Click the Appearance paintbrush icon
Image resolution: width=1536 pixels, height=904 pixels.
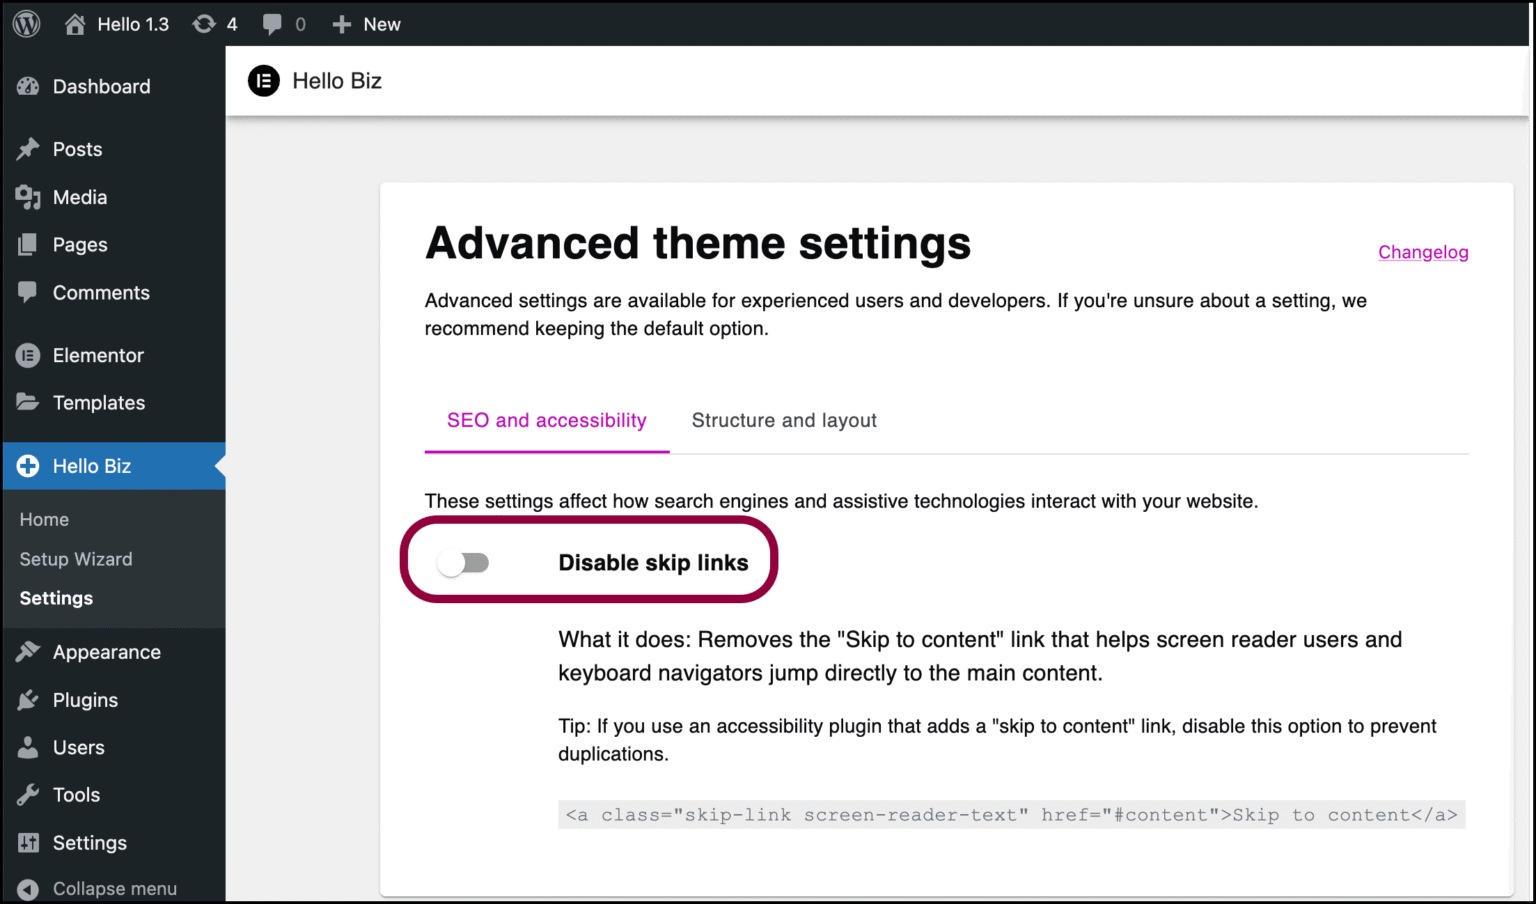coord(30,651)
